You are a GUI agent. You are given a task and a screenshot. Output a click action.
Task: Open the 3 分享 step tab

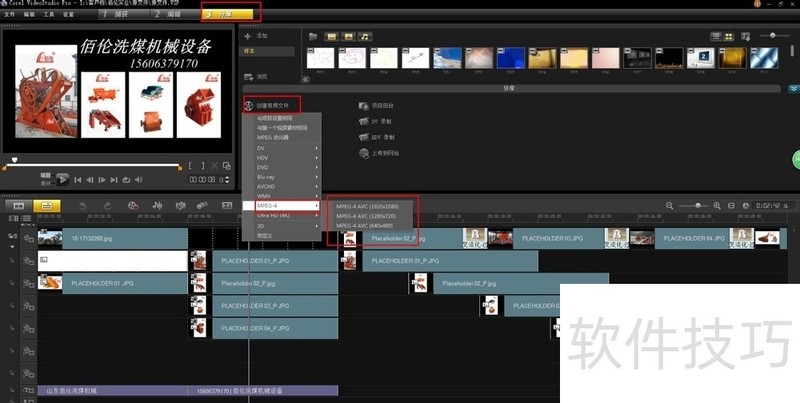230,13
